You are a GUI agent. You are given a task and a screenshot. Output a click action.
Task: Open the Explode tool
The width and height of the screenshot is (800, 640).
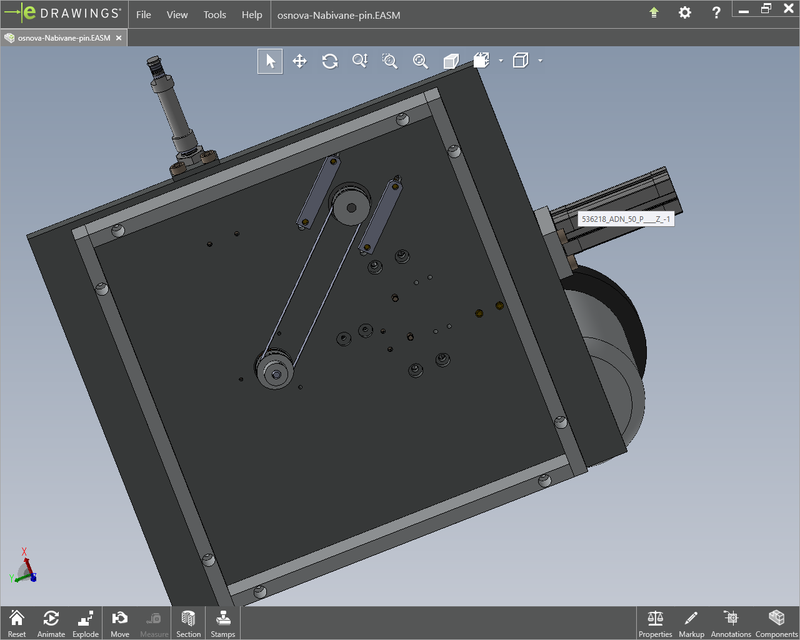point(84,622)
